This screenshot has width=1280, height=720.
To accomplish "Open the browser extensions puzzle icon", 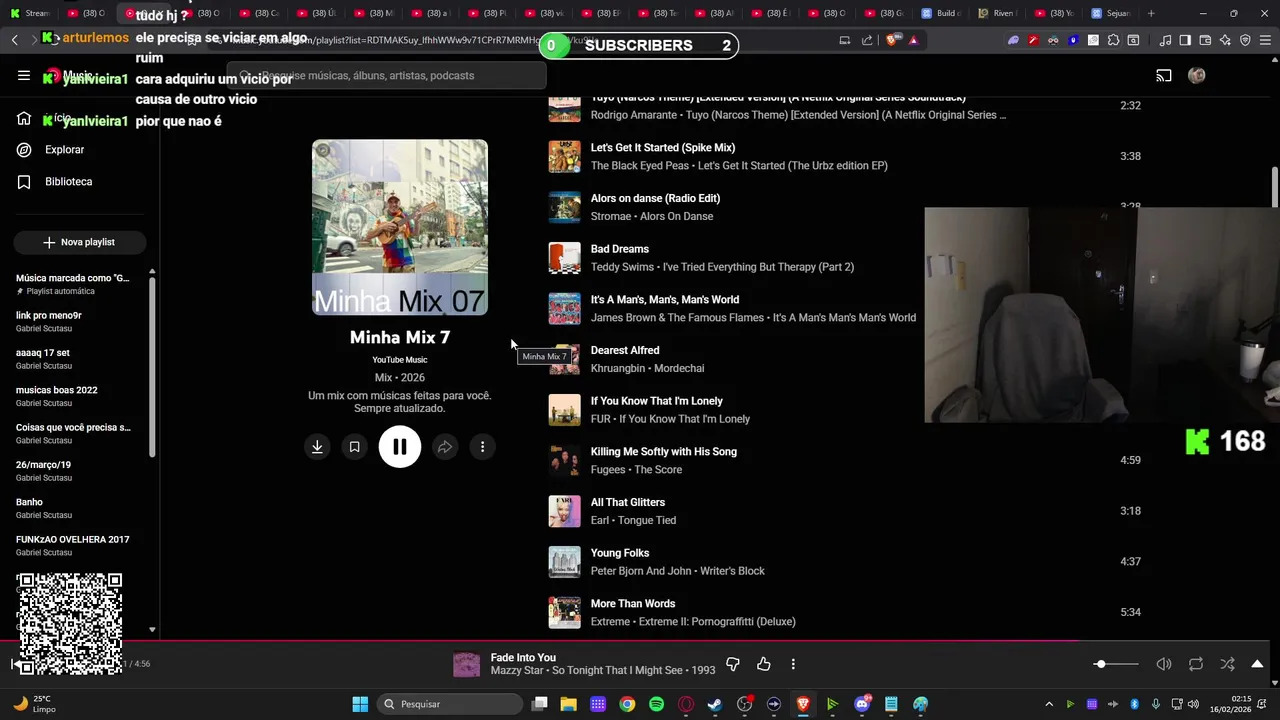I will point(1113,40).
